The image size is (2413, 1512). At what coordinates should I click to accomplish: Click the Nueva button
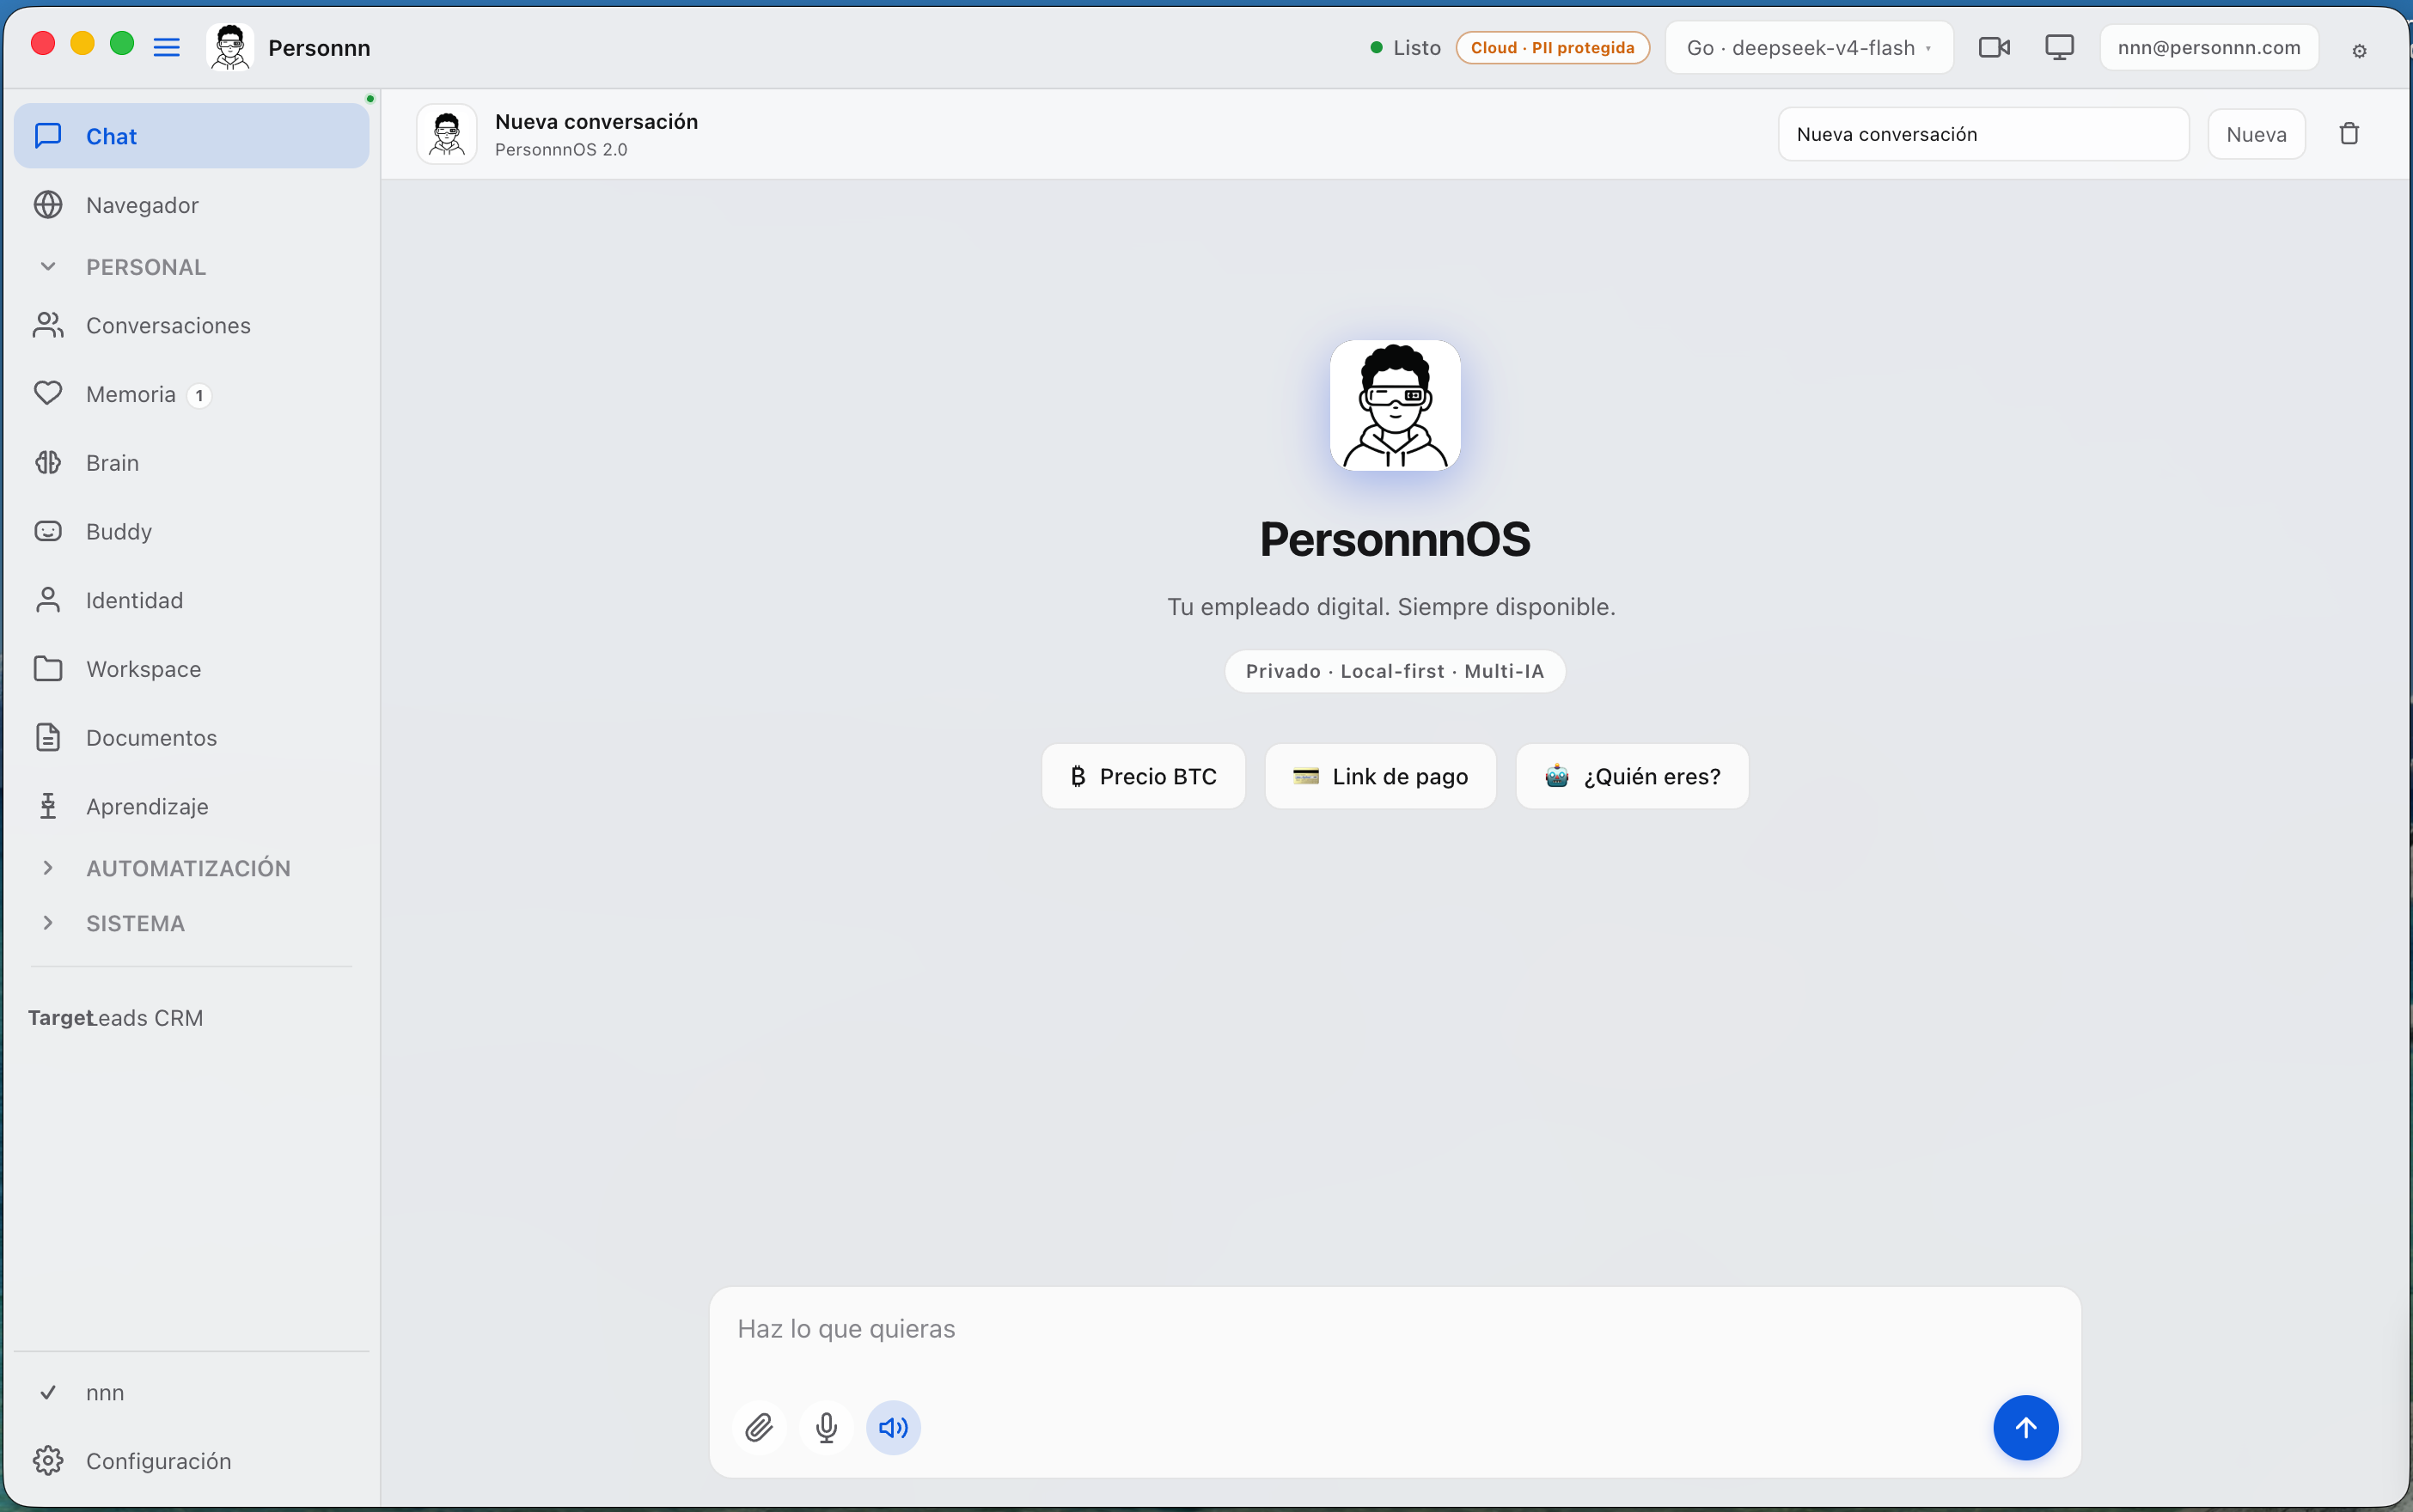(2256, 134)
